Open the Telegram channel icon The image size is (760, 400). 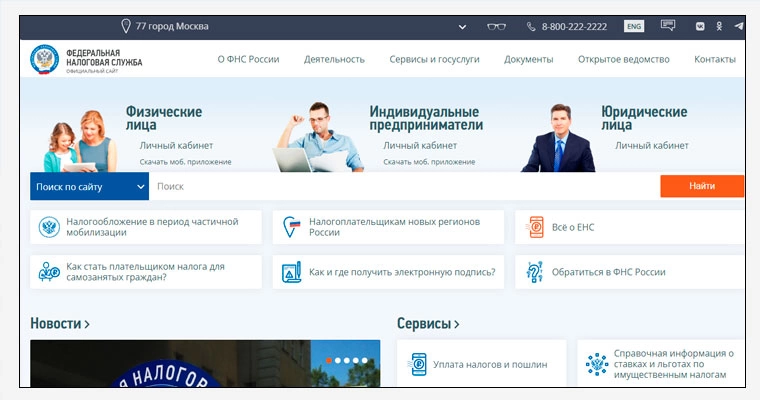tap(738, 26)
